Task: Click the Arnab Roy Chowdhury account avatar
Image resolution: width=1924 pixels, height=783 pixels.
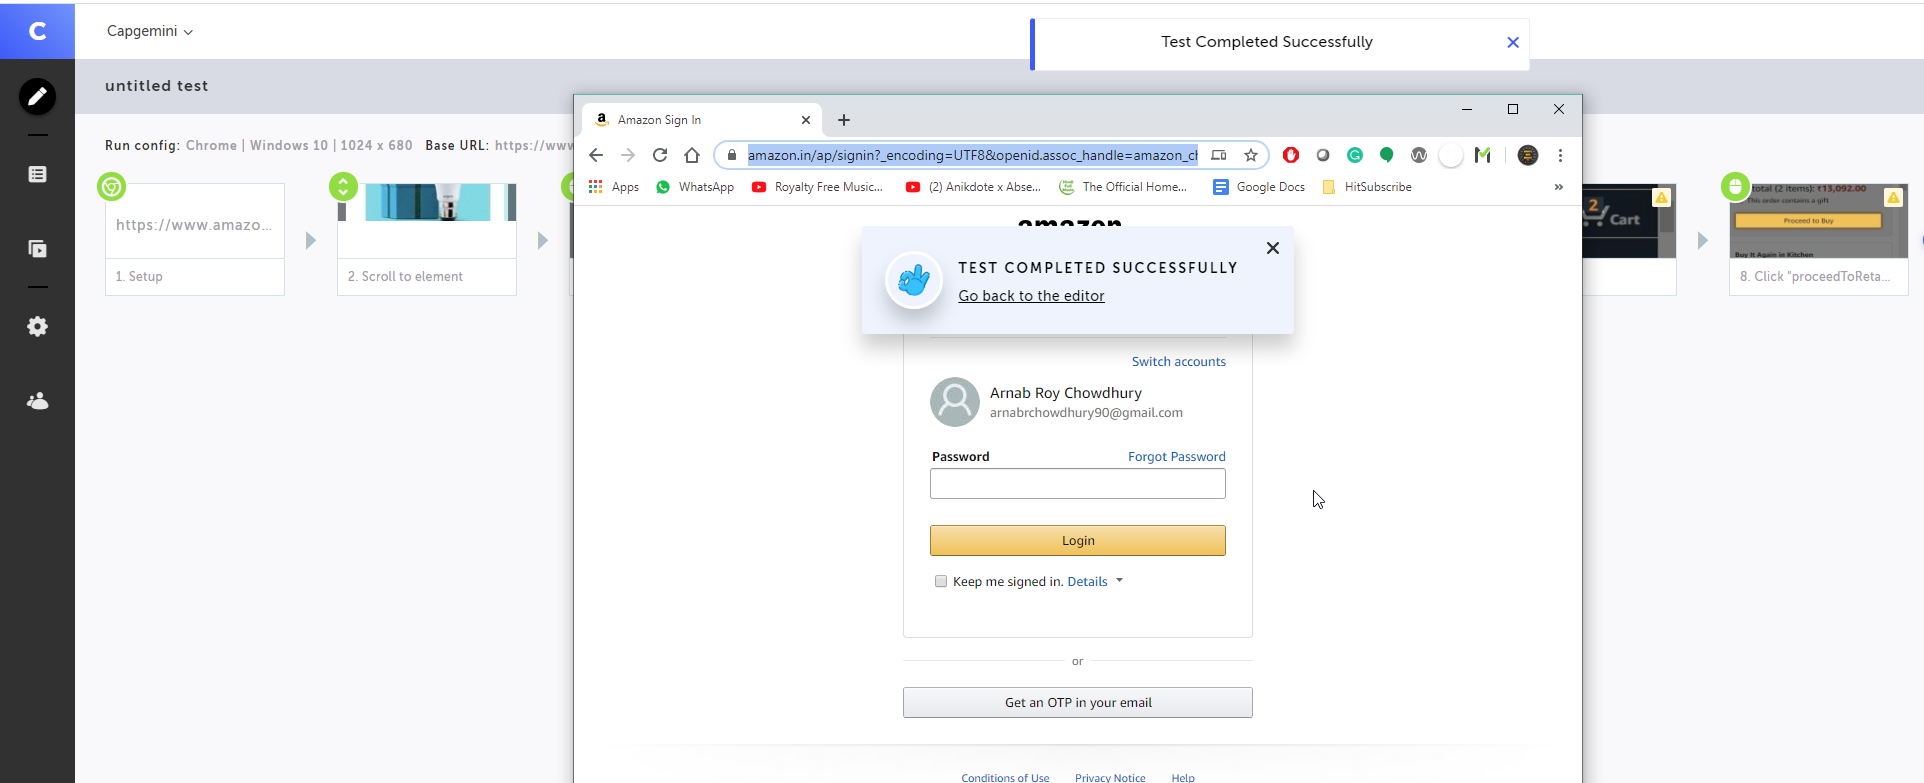Action: (x=955, y=402)
